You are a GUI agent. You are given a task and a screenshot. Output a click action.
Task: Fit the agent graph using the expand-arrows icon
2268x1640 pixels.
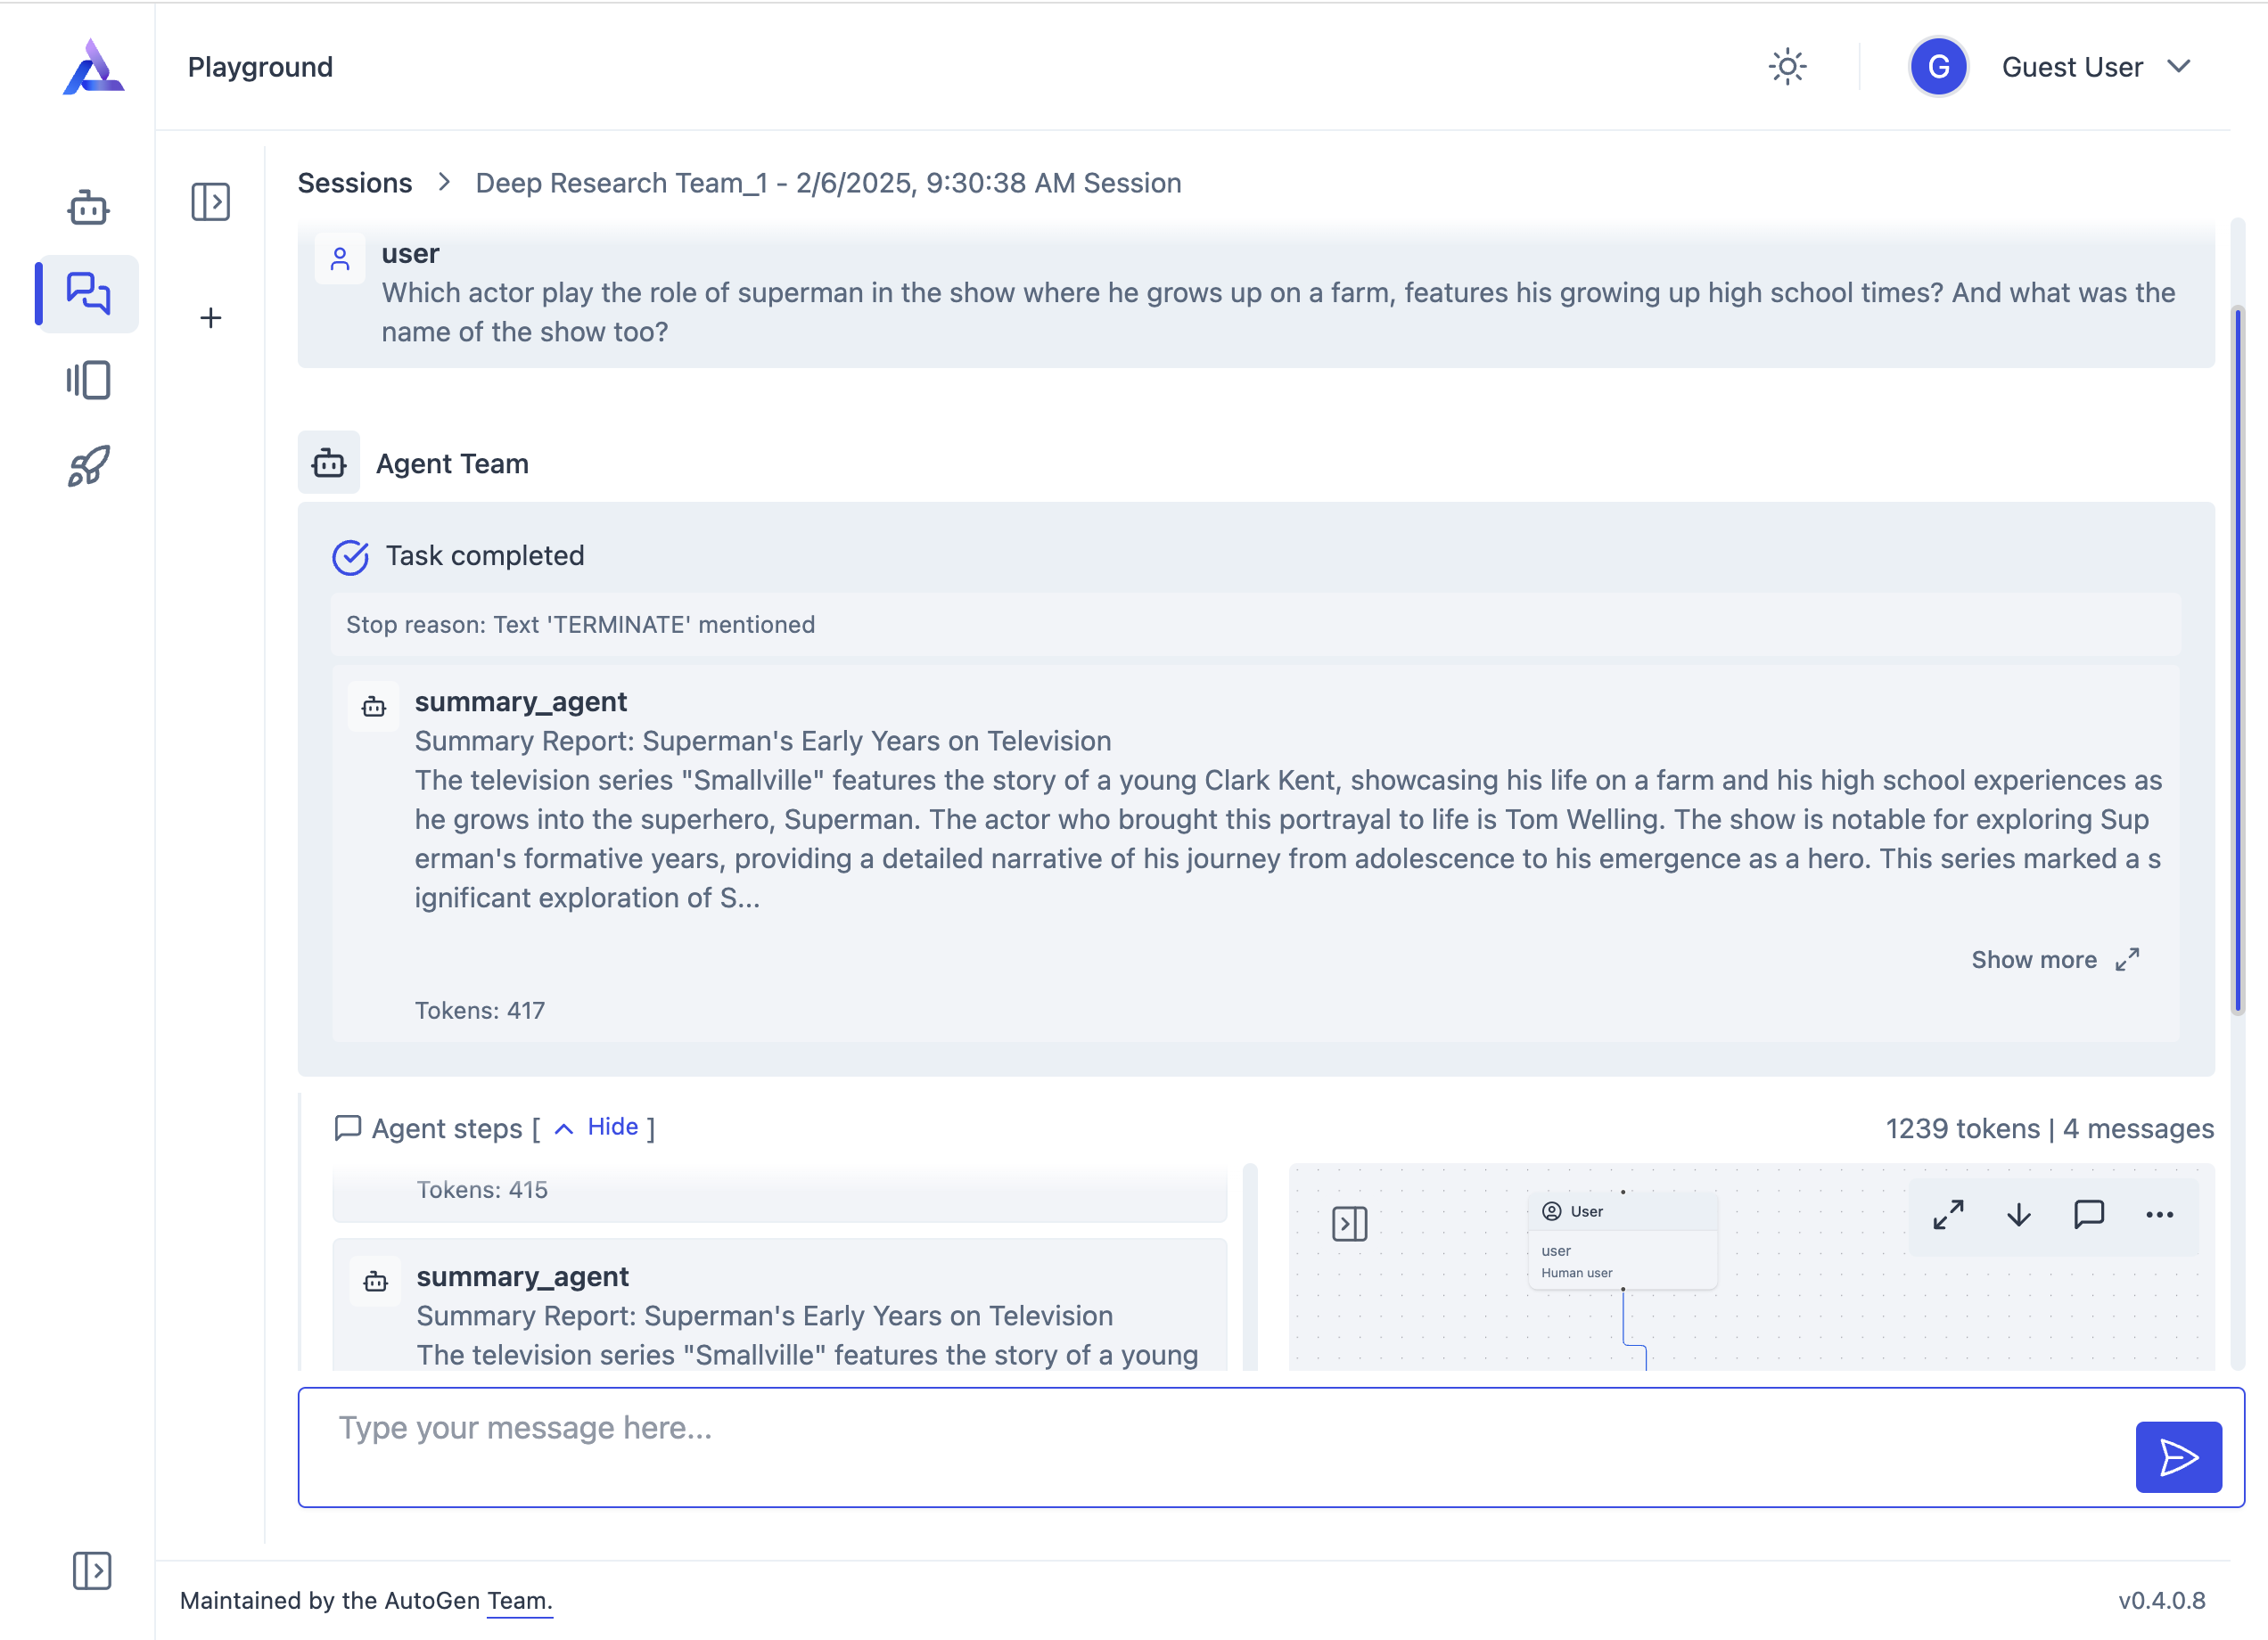(1947, 1216)
